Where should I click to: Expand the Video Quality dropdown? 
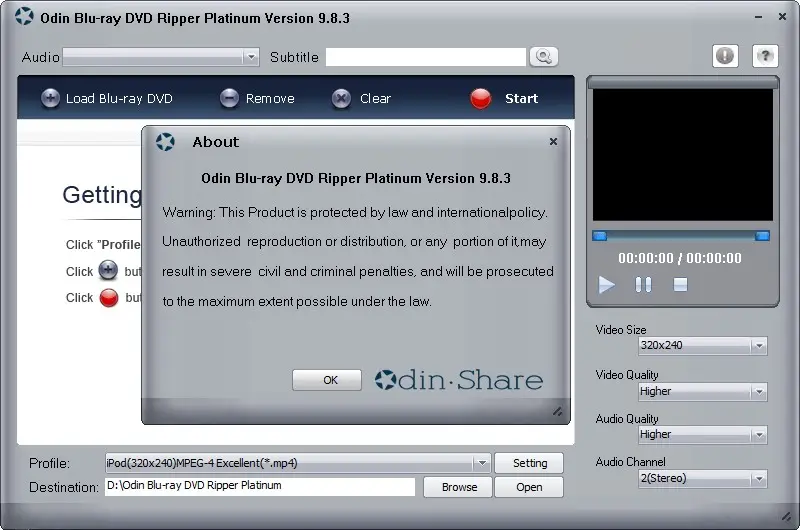pyautogui.click(x=759, y=392)
